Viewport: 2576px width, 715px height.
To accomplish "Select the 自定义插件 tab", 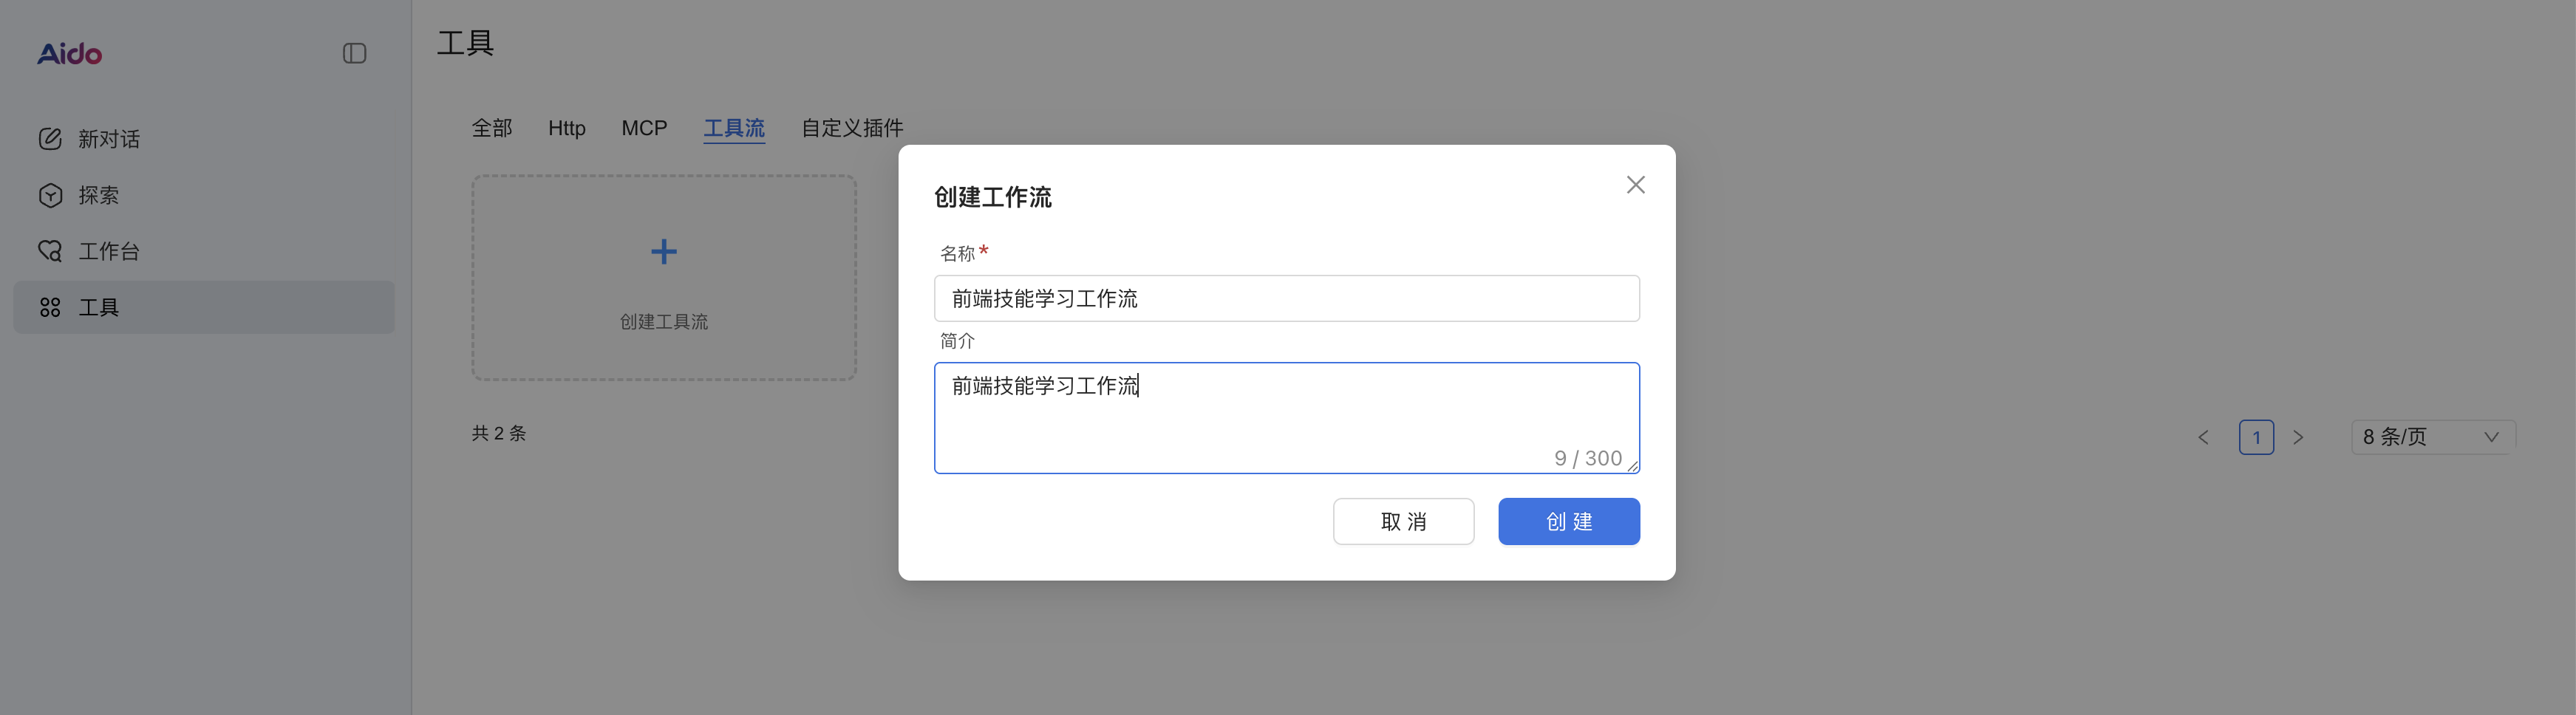I will [851, 128].
